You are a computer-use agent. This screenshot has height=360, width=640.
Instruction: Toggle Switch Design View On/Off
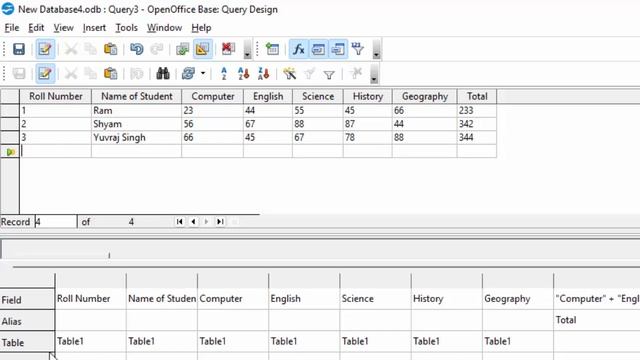202,49
